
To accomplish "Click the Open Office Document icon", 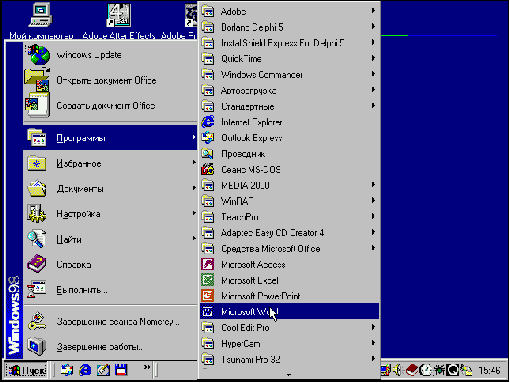I will 37,80.
